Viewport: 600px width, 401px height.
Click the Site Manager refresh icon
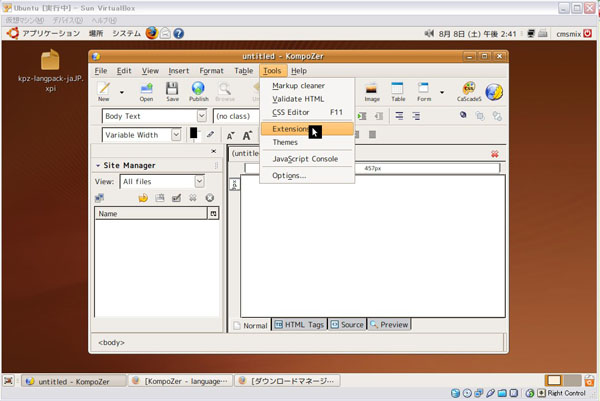click(143, 198)
